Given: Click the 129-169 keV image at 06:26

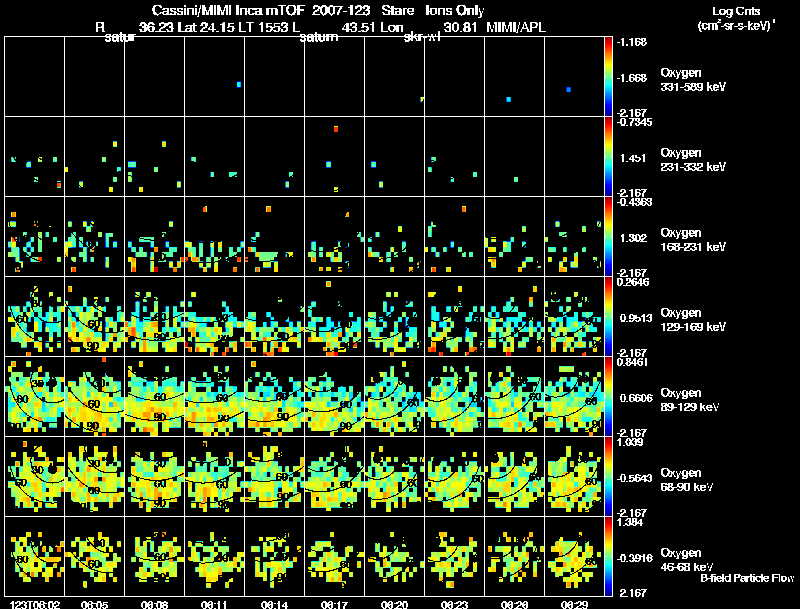Looking at the screenshot, I should click(x=514, y=316).
